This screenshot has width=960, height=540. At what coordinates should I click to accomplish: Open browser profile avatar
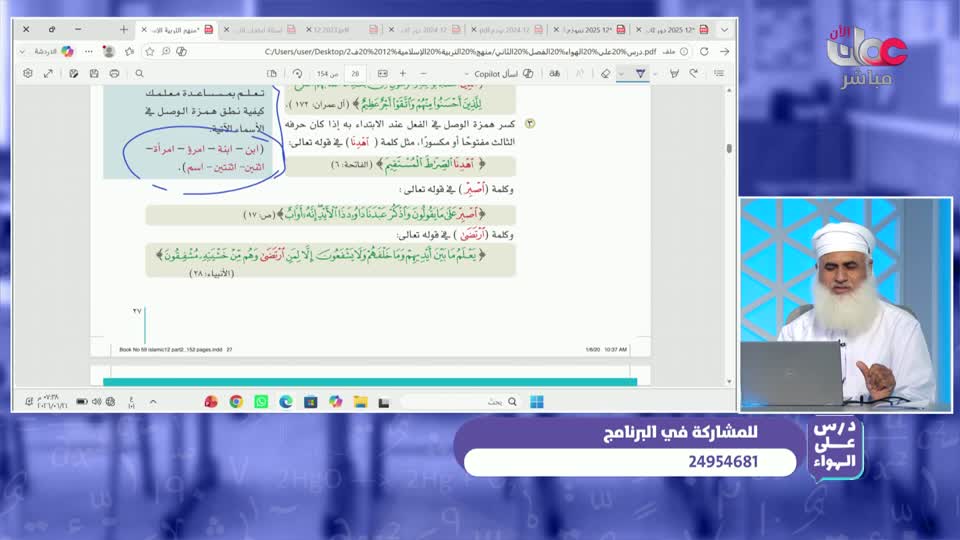click(x=109, y=51)
